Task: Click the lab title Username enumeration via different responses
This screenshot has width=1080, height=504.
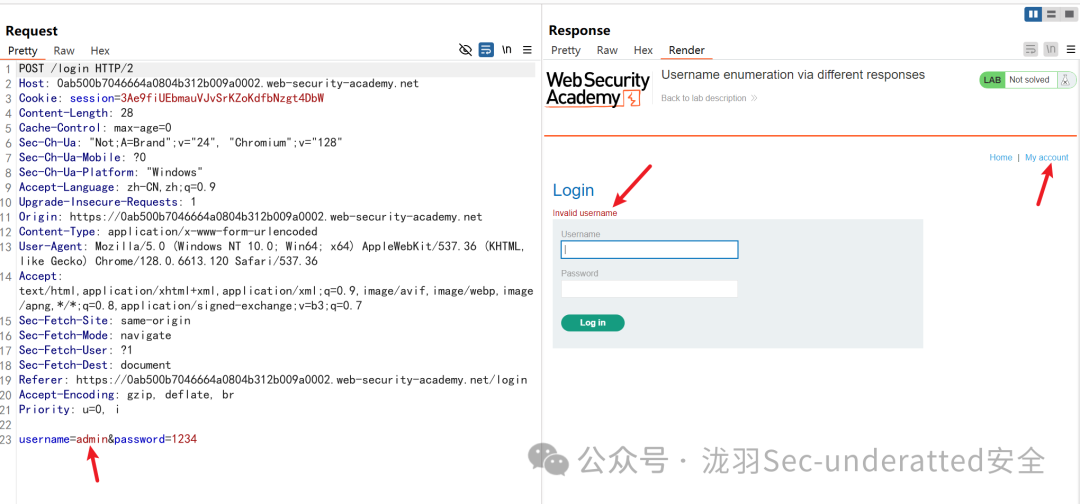Action: [x=793, y=75]
